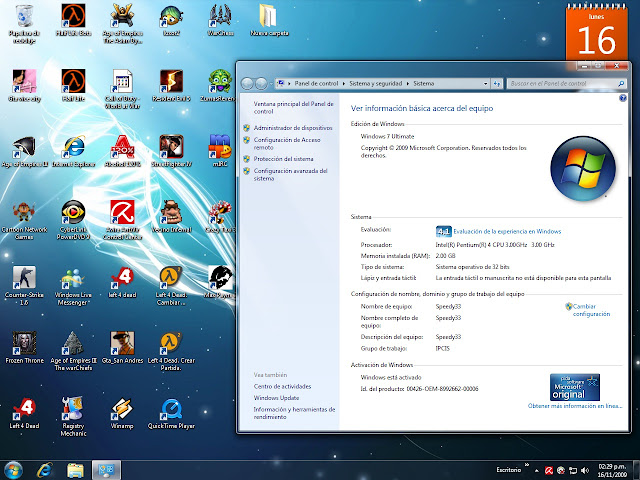Click the 'Buscar en el Panel de control' field
Screen dimensions: 640x480
[x=560, y=83]
